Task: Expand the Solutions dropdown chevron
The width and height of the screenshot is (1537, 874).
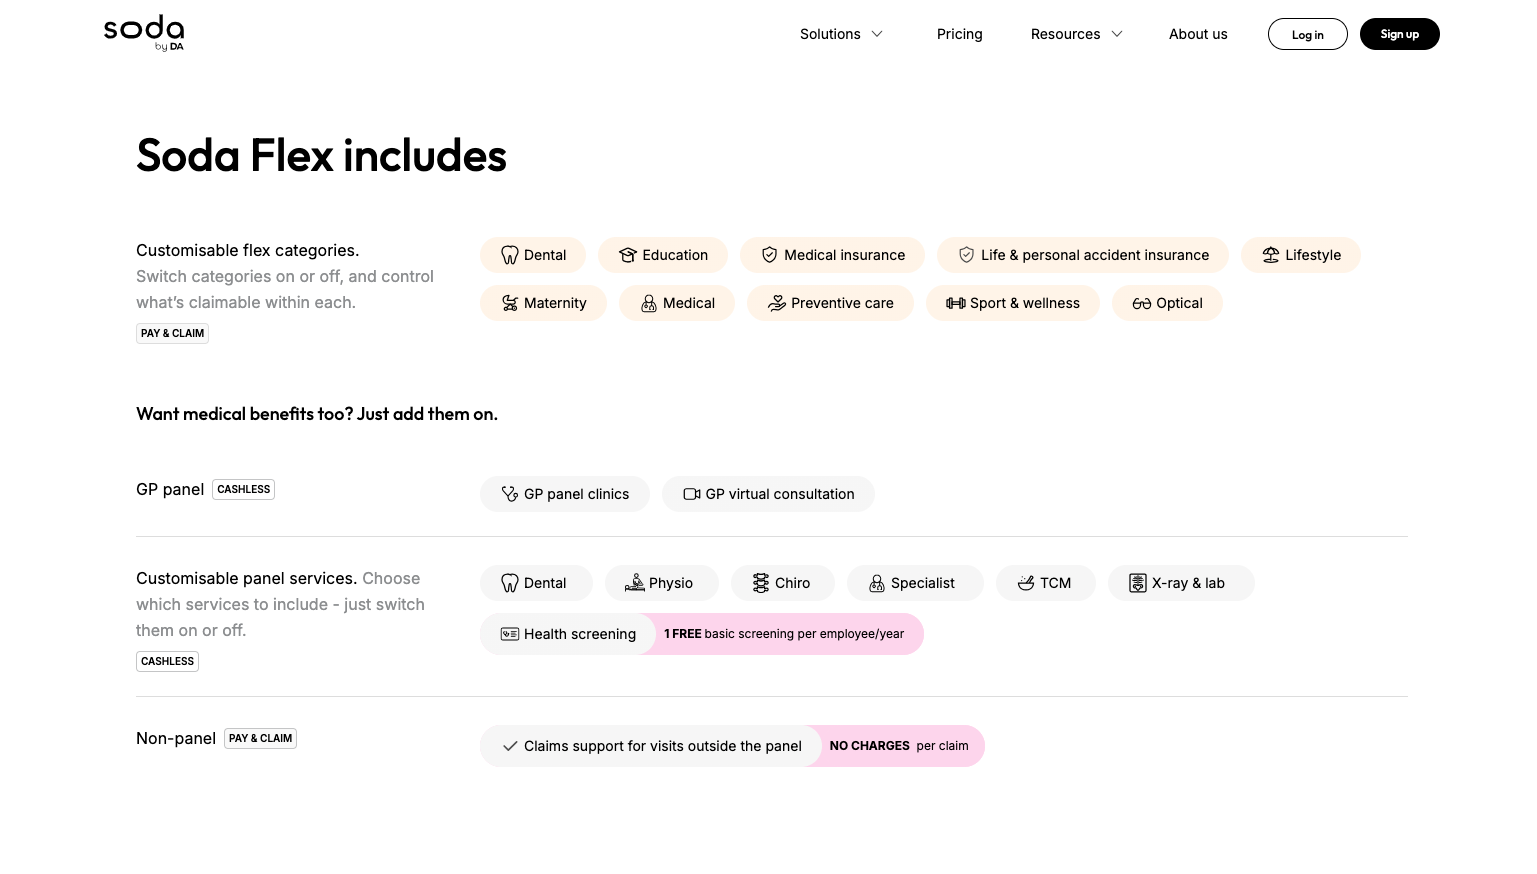Action: pyautogui.click(x=877, y=34)
